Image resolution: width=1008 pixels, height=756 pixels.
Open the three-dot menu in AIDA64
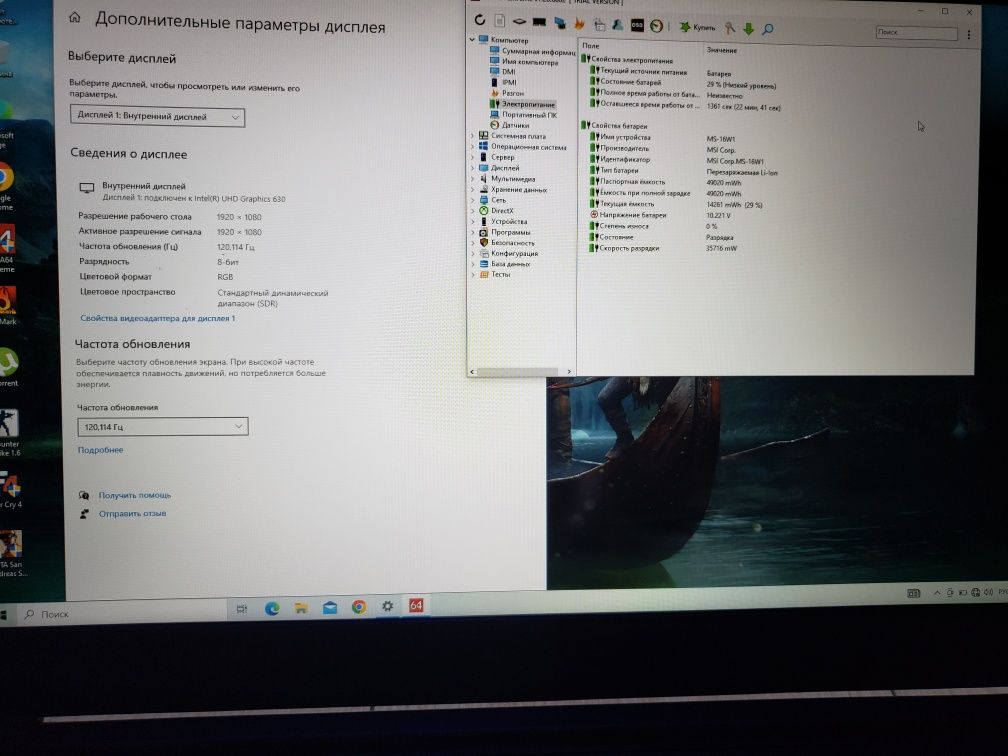968,35
